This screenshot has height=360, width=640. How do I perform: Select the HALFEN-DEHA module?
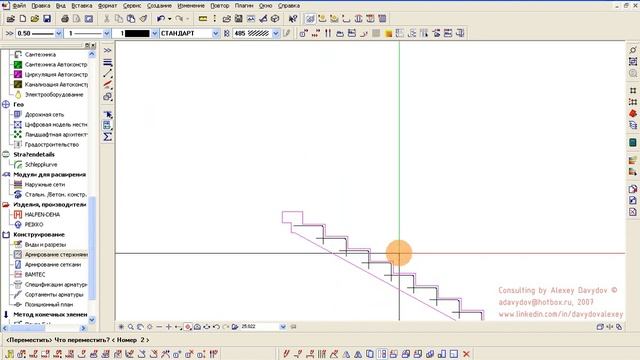(37, 214)
